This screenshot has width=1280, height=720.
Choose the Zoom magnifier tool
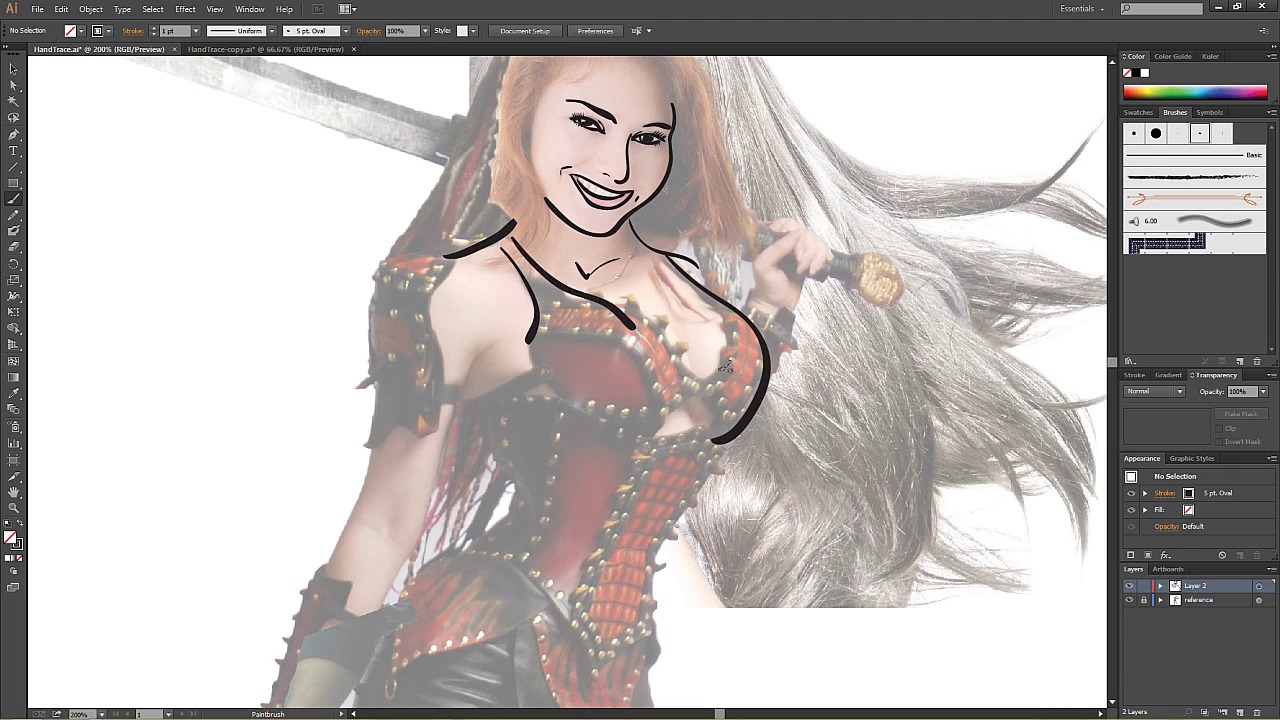[x=13, y=508]
